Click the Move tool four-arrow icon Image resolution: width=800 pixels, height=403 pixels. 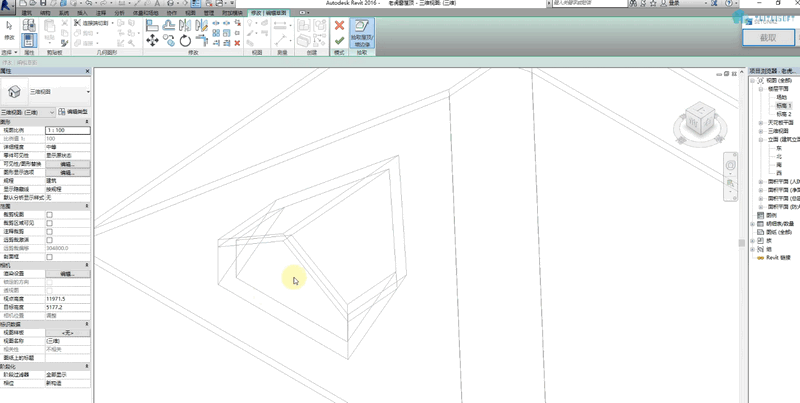point(152,40)
